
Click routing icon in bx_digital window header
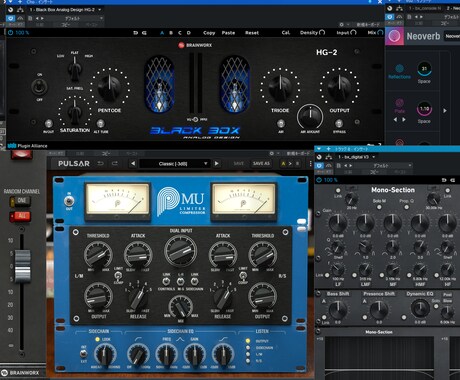pos(329,157)
